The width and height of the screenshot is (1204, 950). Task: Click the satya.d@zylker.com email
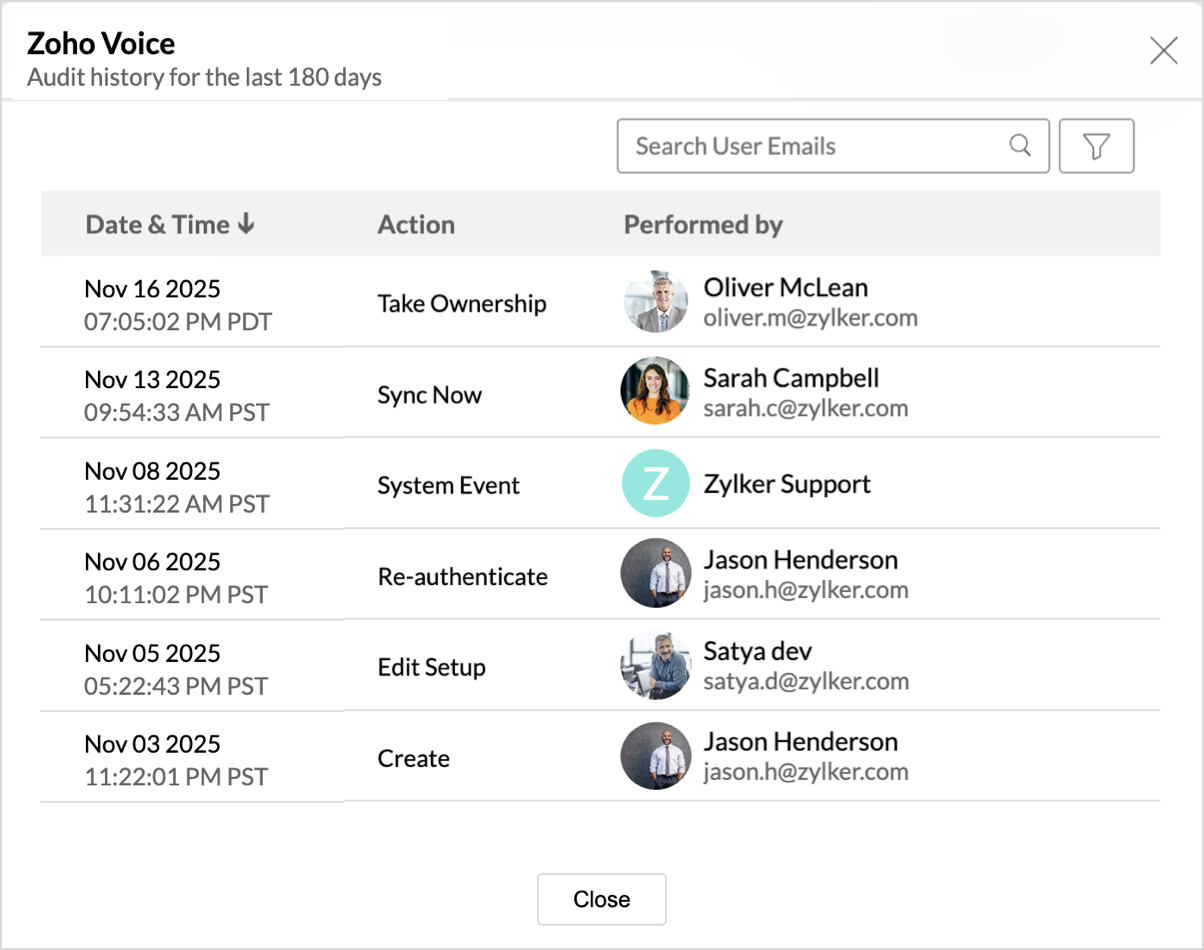click(806, 682)
